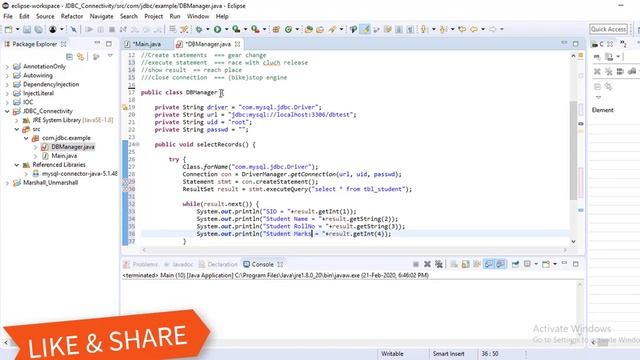Click the Last Edit Location arrow icon
The image size is (640, 360).
click(462, 29)
